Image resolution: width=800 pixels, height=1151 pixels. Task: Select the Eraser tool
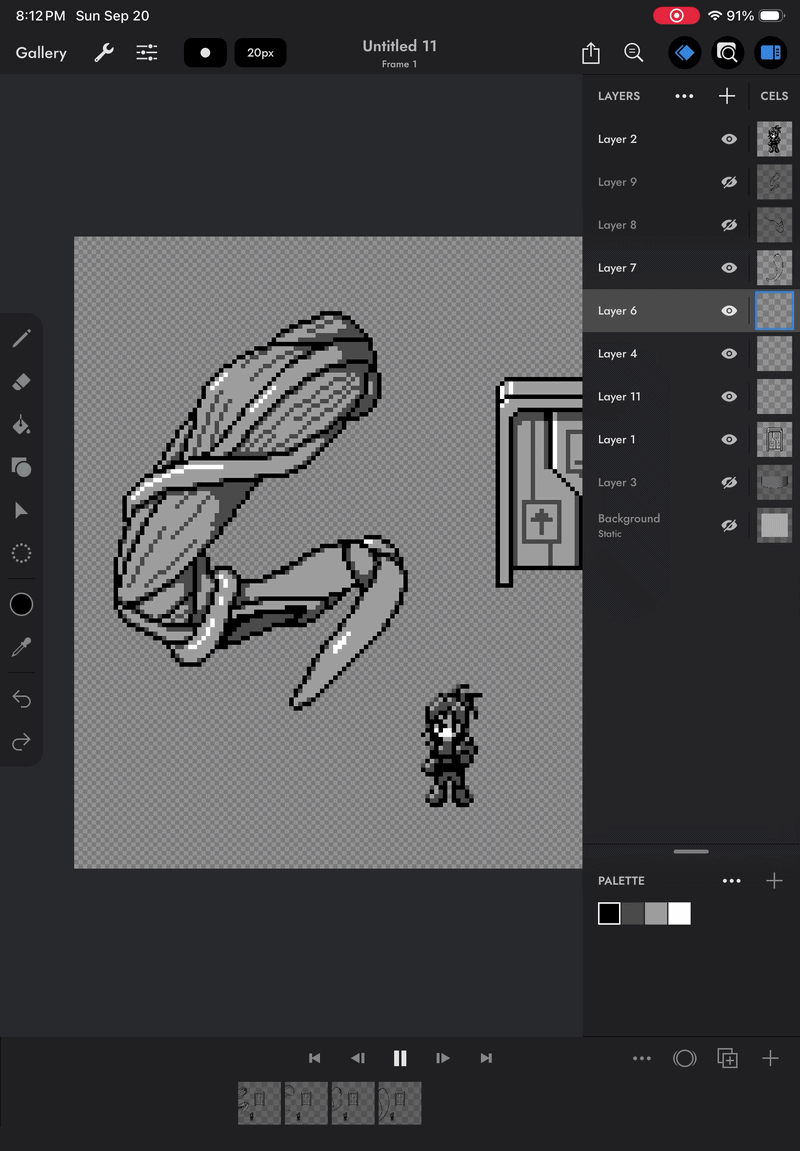tap(21, 382)
